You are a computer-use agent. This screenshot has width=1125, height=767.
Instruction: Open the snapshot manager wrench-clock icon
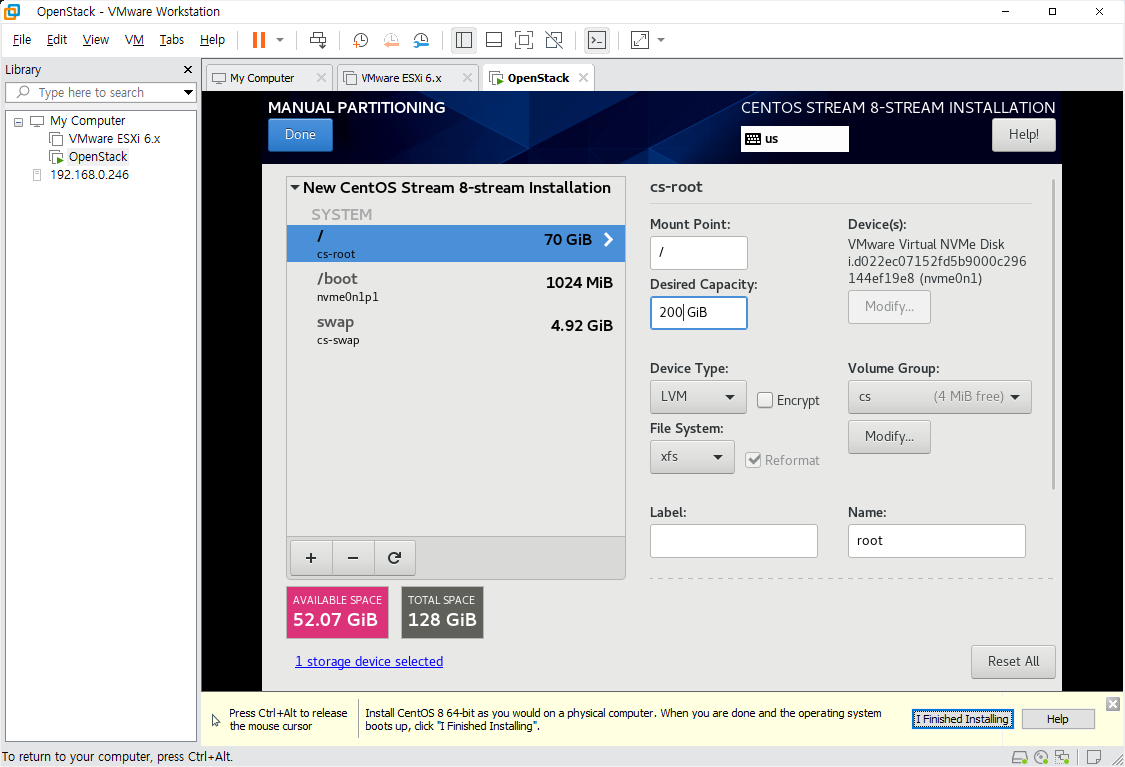tap(421, 40)
